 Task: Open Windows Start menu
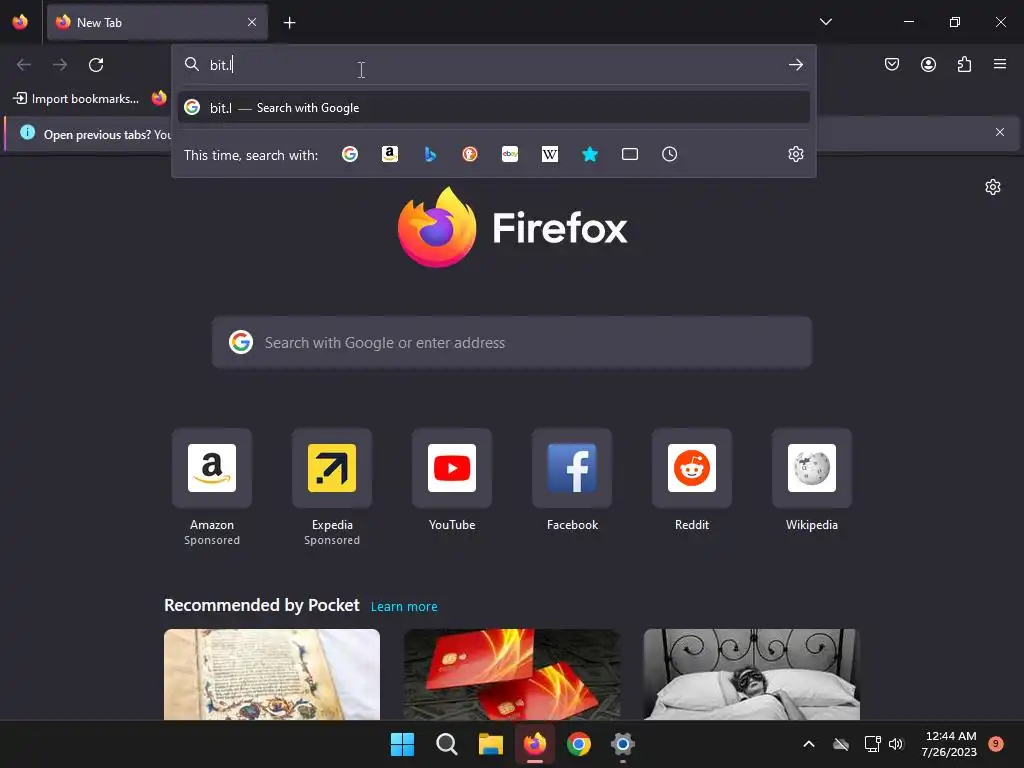click(x=402, y=744)
